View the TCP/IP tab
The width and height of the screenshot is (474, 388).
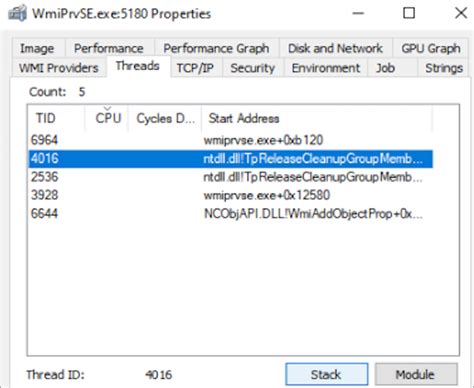tap(195, 68)
